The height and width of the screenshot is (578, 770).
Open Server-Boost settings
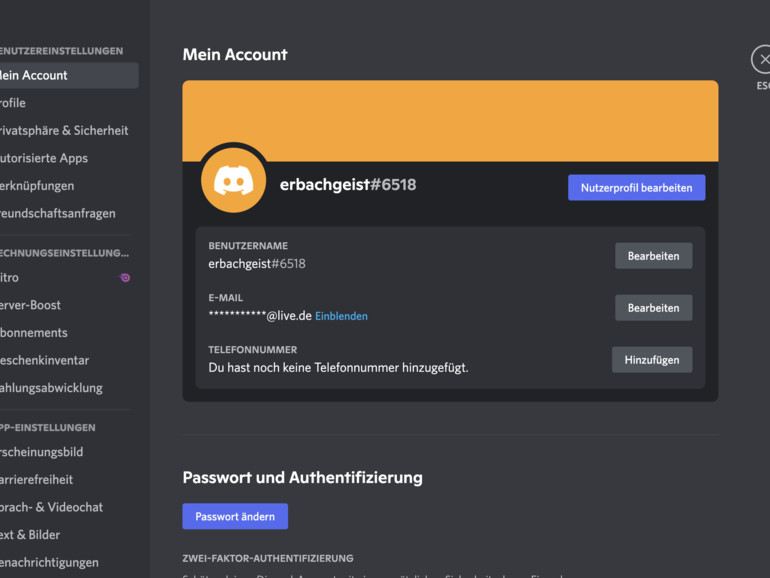69,305
